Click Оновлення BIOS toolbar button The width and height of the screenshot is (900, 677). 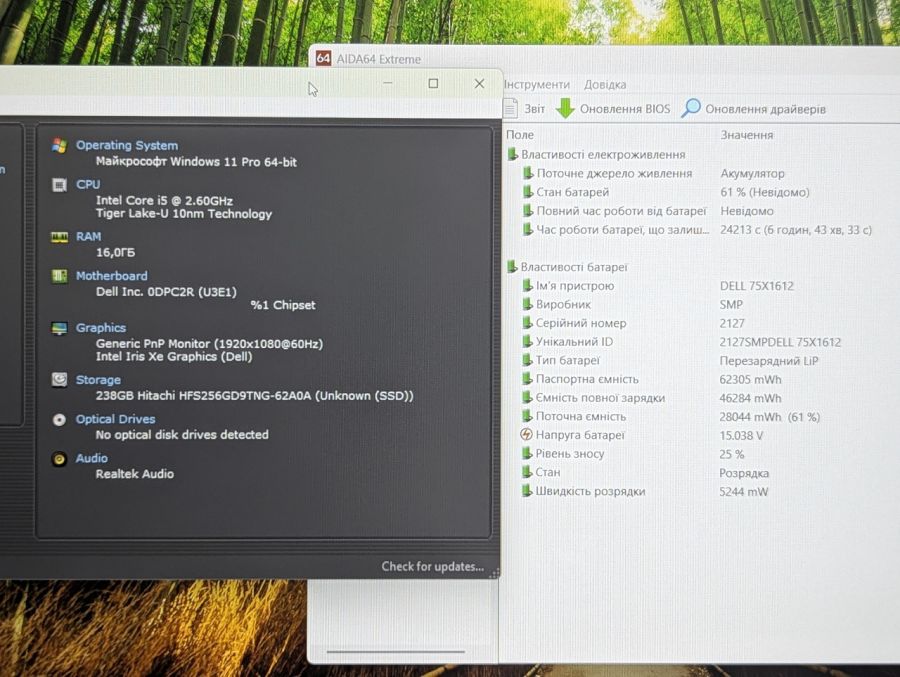[613, 109]
